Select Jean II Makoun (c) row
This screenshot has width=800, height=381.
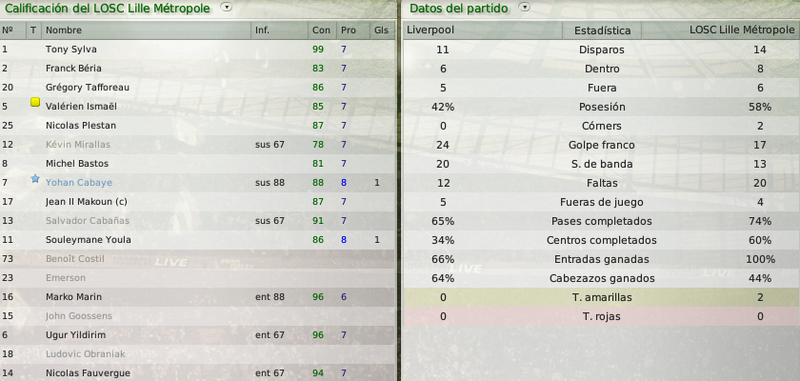pos(197,201)
